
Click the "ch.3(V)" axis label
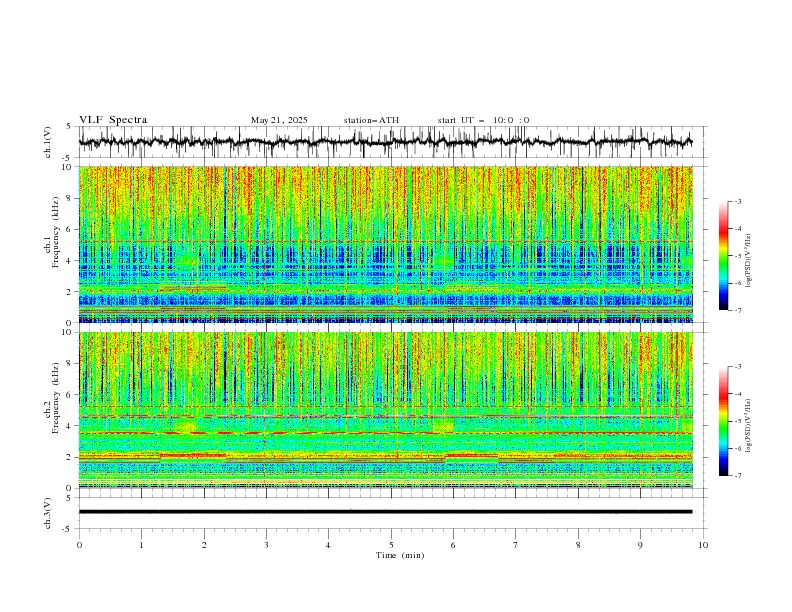click(x=48, y=513)
